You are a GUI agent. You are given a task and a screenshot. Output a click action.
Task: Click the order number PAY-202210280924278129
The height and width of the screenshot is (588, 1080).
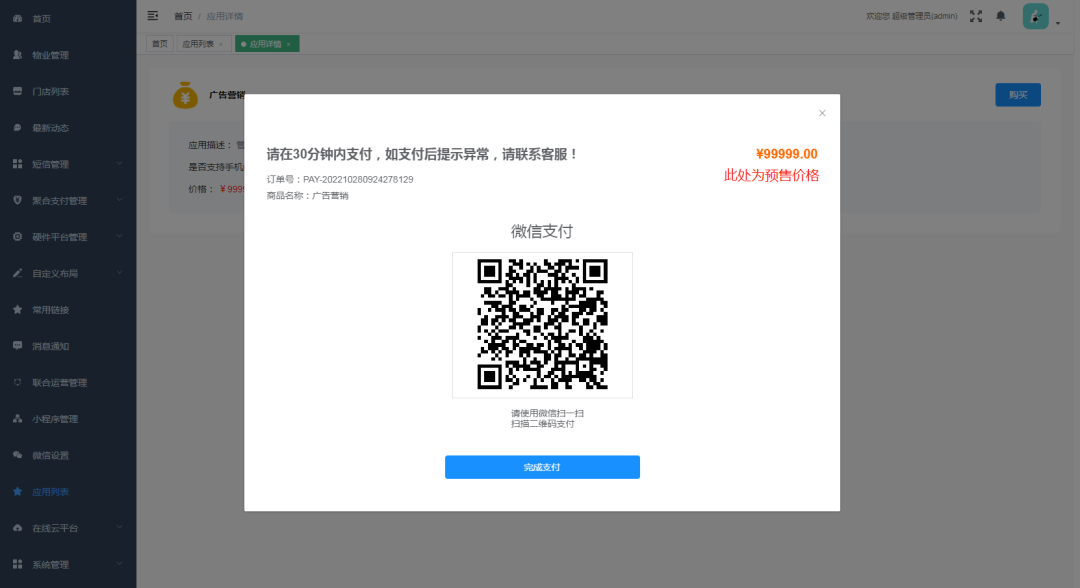click(x=358, y=179)
